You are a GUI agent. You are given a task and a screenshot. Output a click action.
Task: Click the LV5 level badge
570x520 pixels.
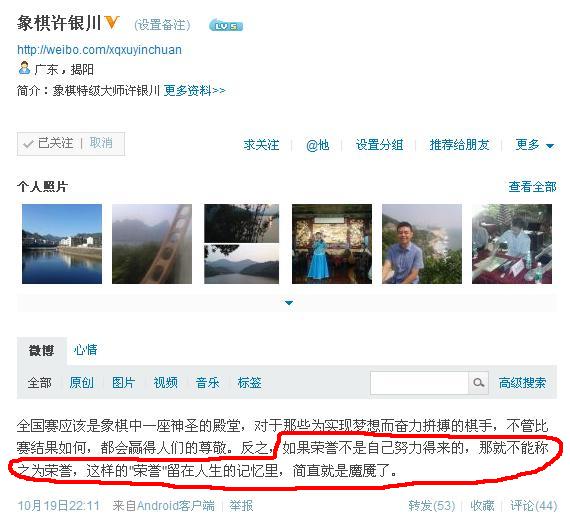[x=226, y=25]
